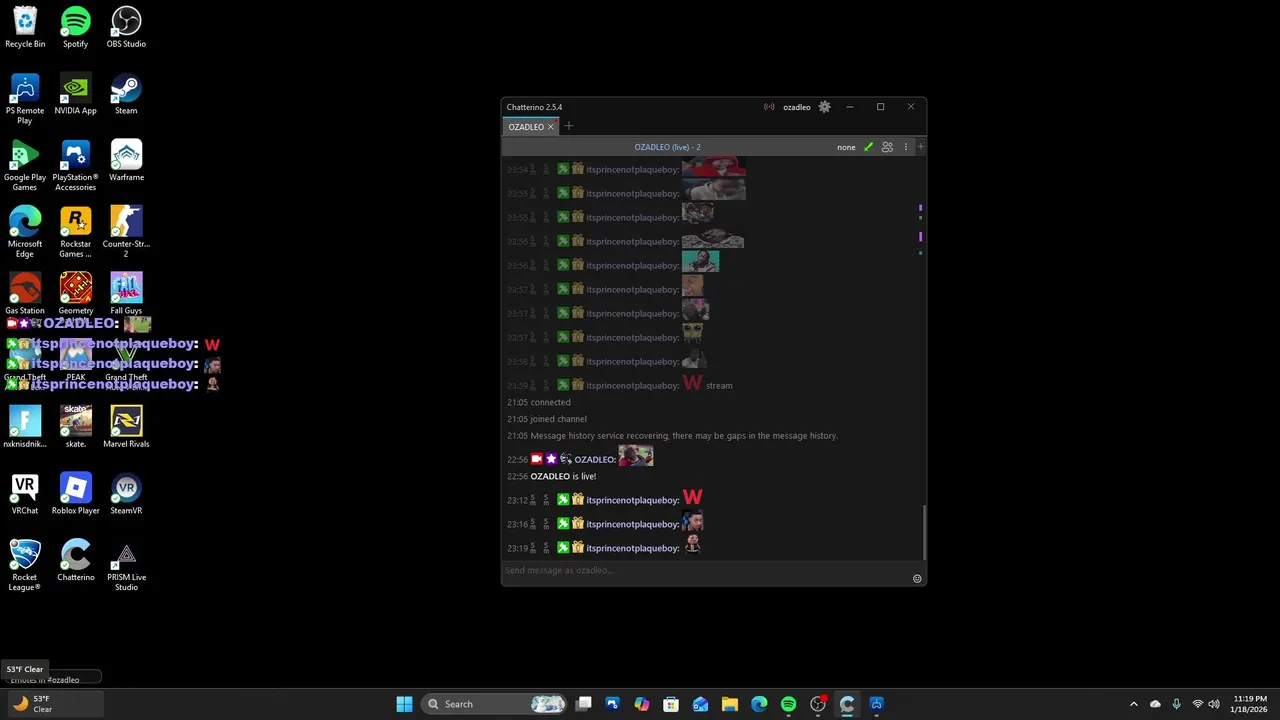Open Task View from the taskbar
Screen dimensions: 1280x720
[x=584, y=704]
